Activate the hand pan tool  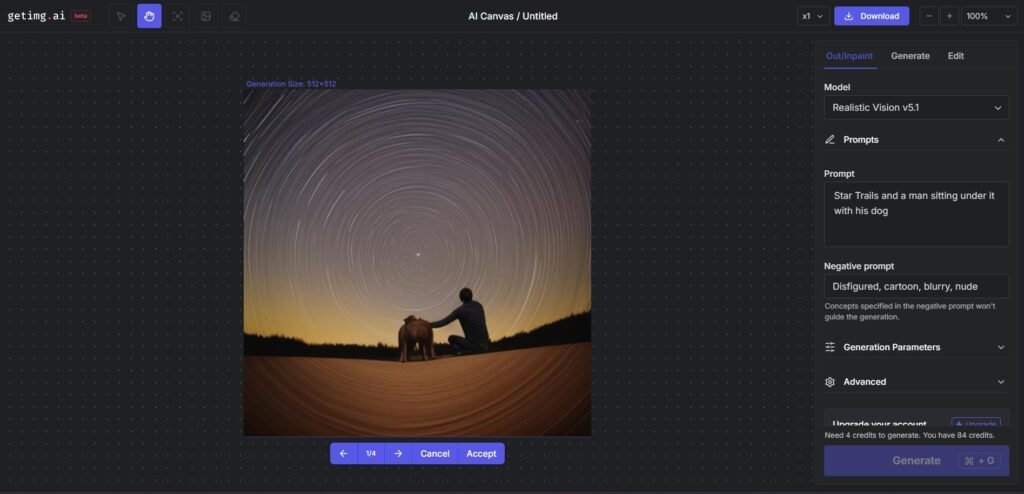(x=149, y=16)
